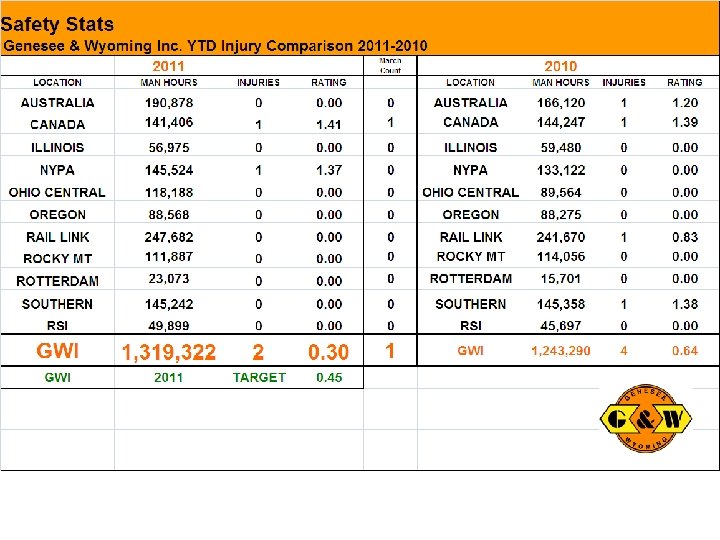Click Oregon 2010 man hours 88,275
The image size is (720, 540).
pyautogui.click(x=561, y=214)
